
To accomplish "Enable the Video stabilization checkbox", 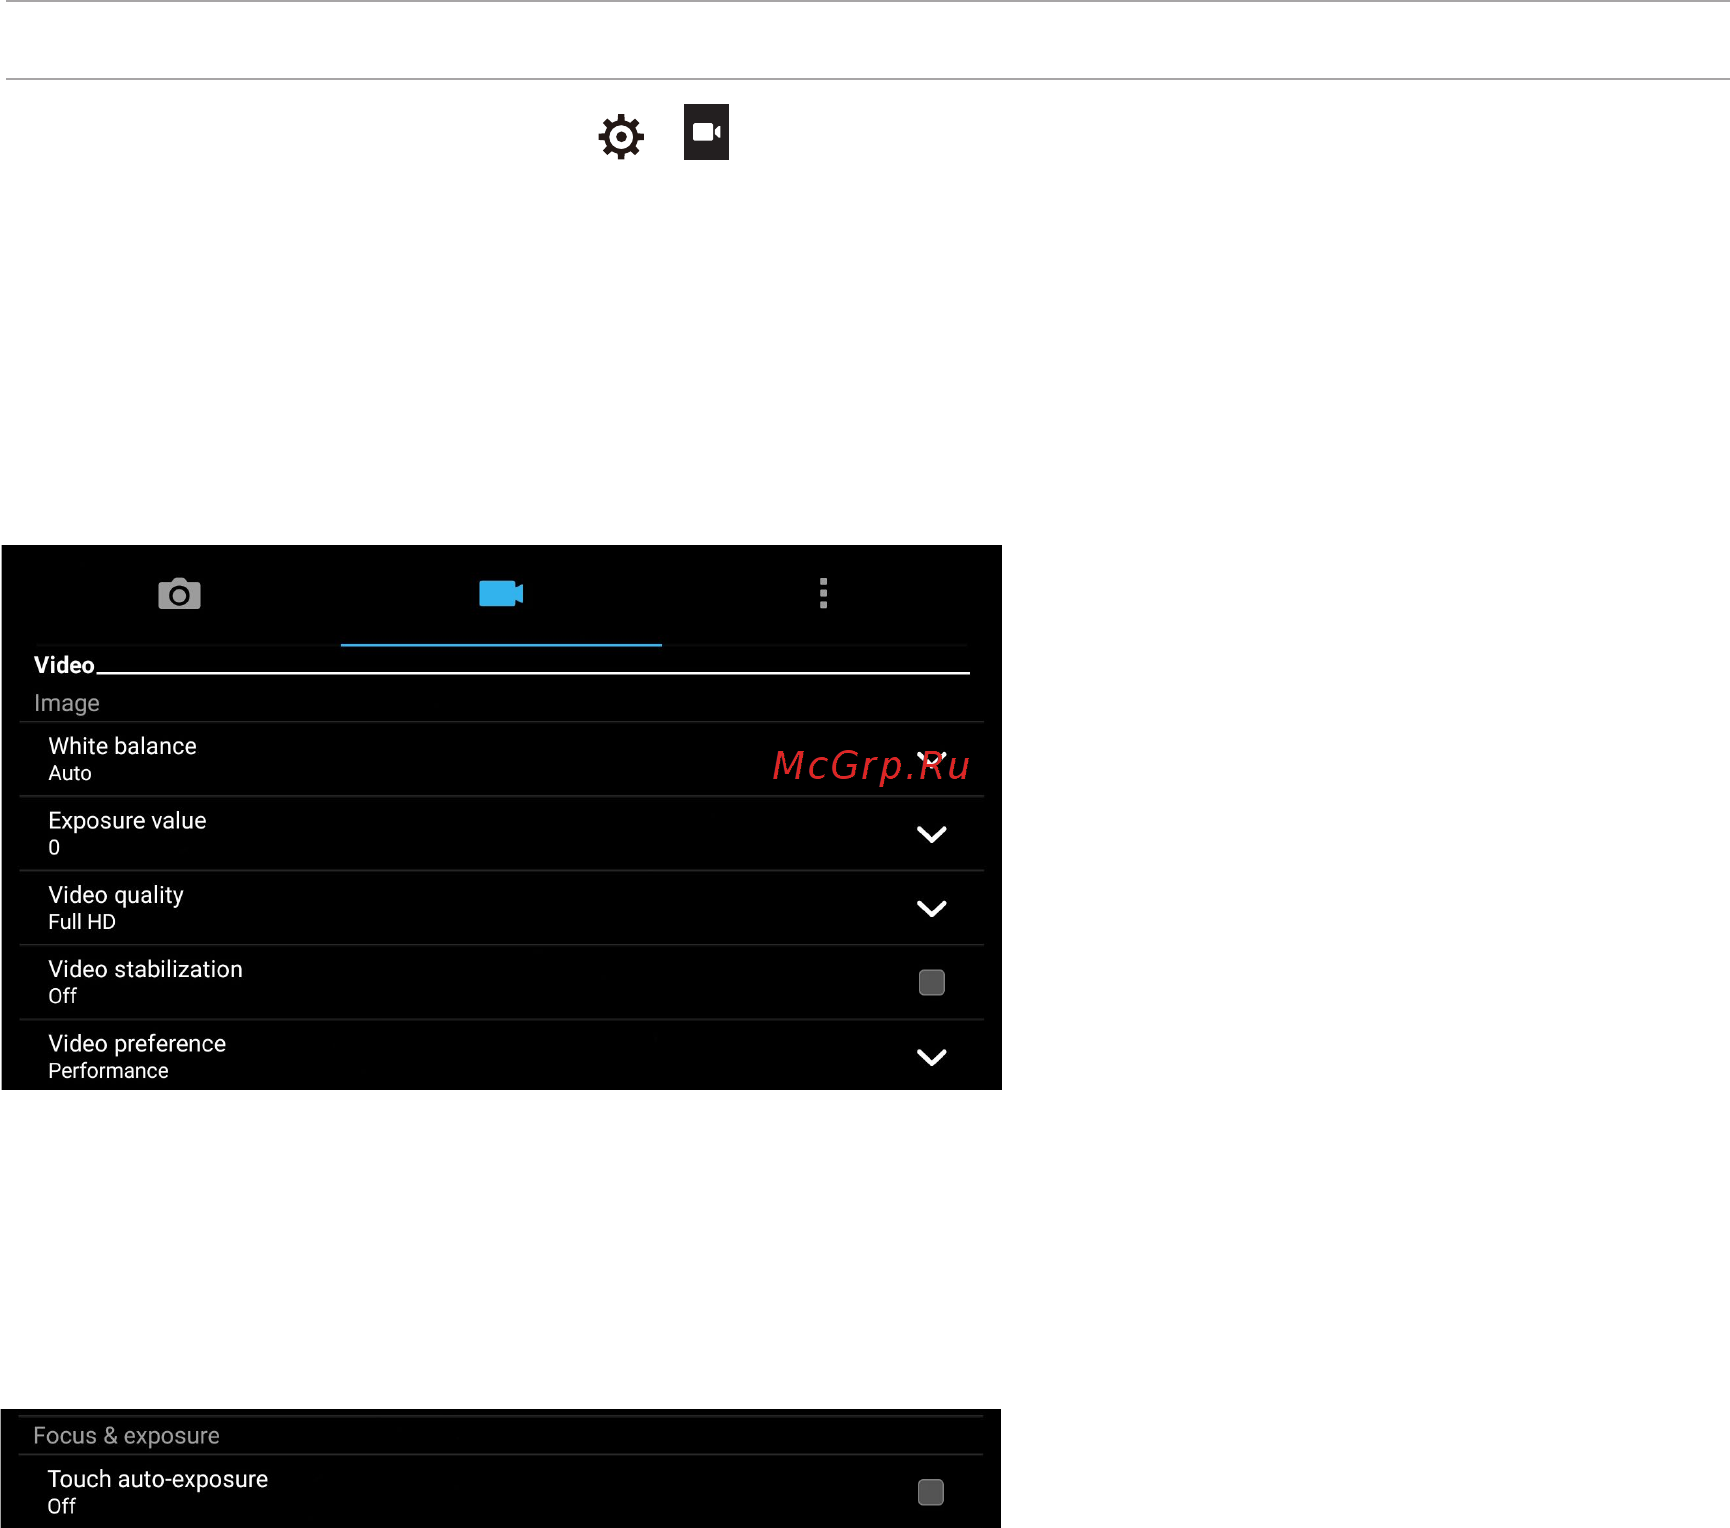I will coord(932,983).
